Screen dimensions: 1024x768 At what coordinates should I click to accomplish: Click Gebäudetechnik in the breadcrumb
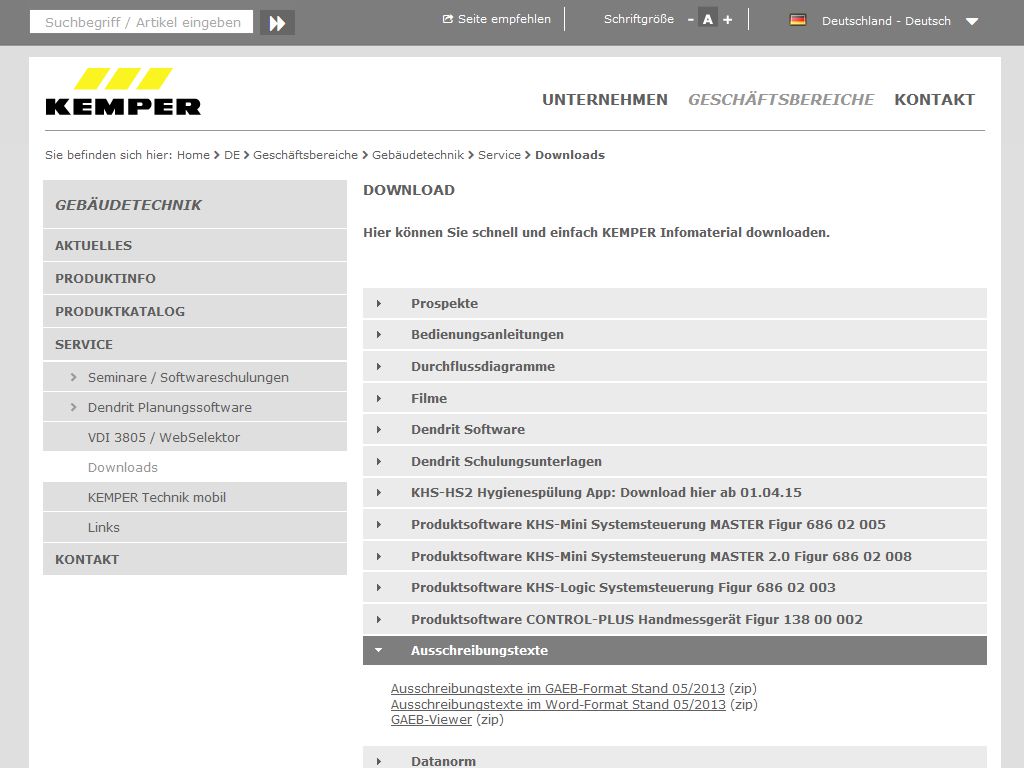(x=418, y=155)
